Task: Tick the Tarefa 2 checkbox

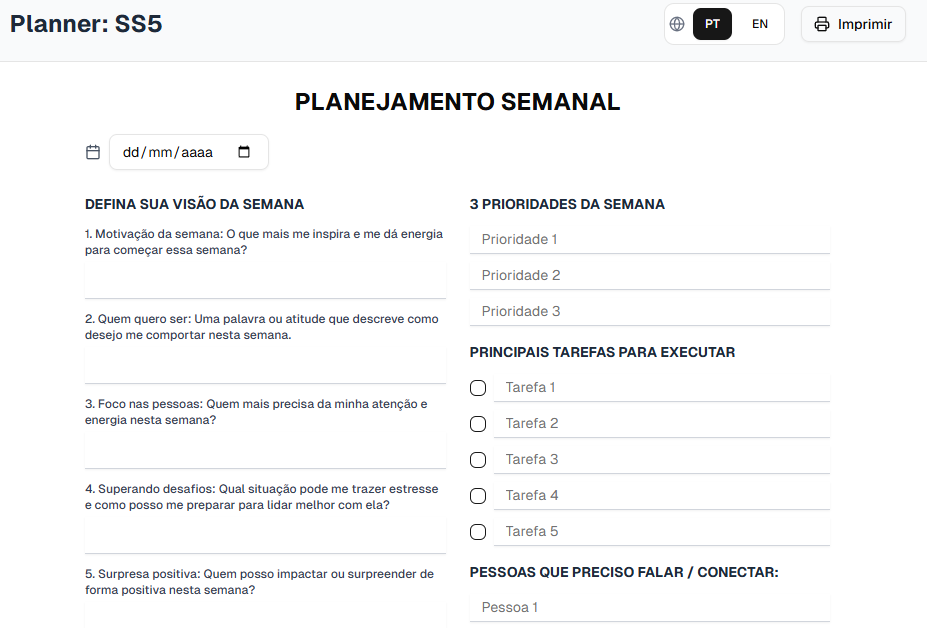Action: [x=478, y=424]
